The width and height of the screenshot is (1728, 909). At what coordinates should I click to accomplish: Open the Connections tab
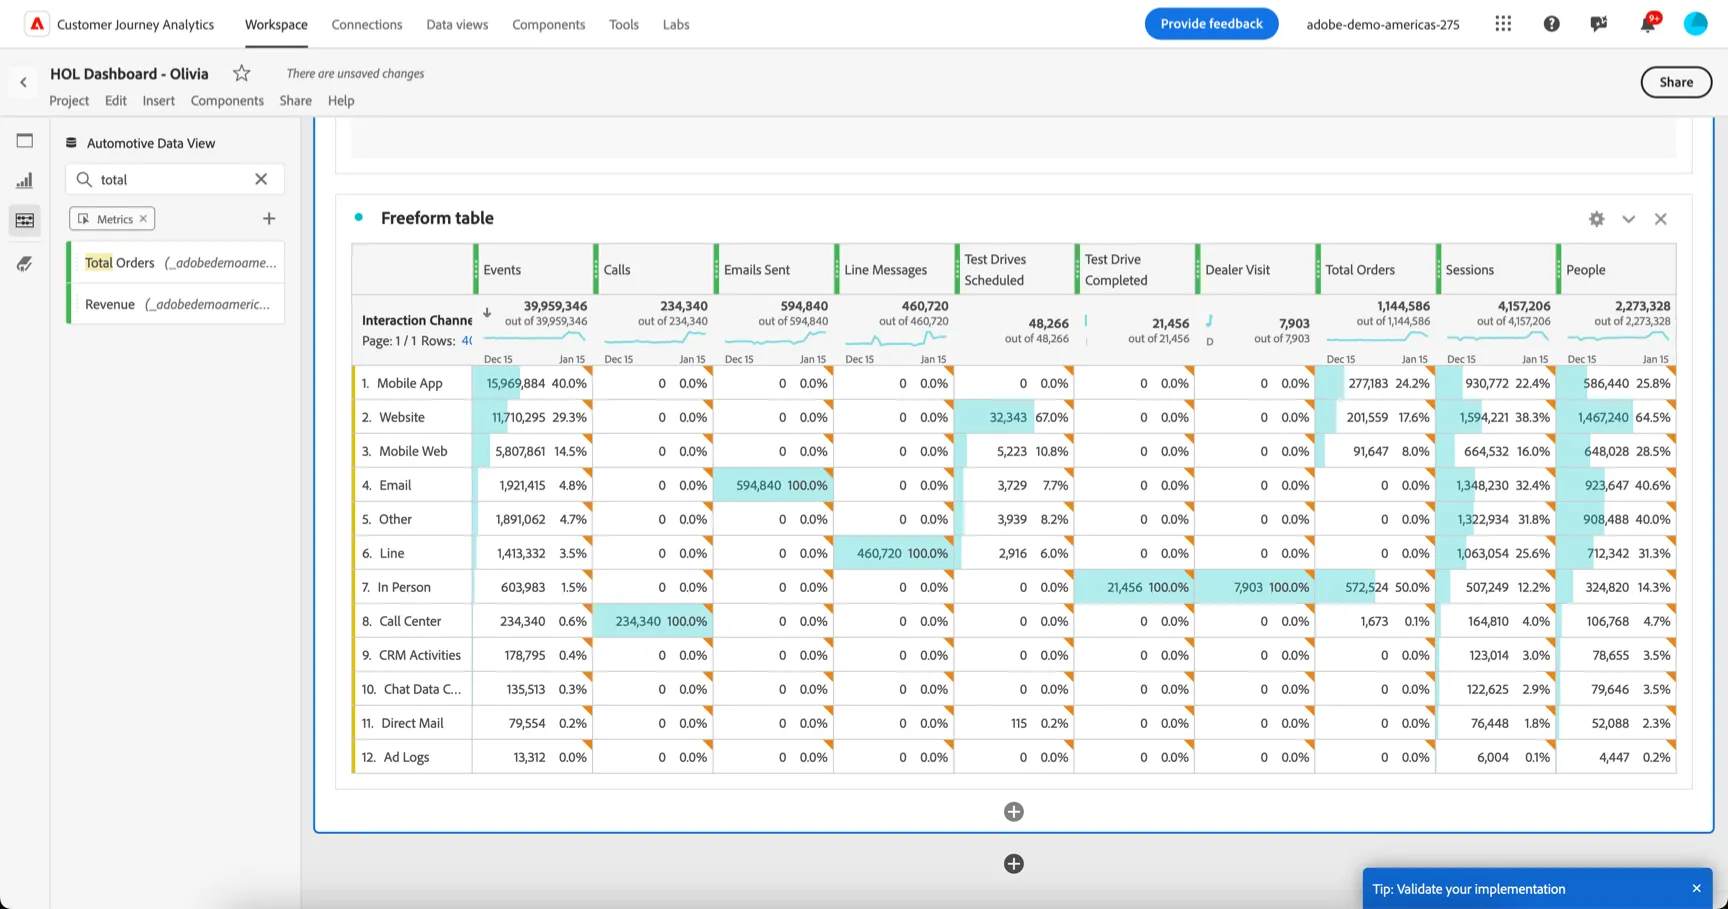(x=367, y=24)
